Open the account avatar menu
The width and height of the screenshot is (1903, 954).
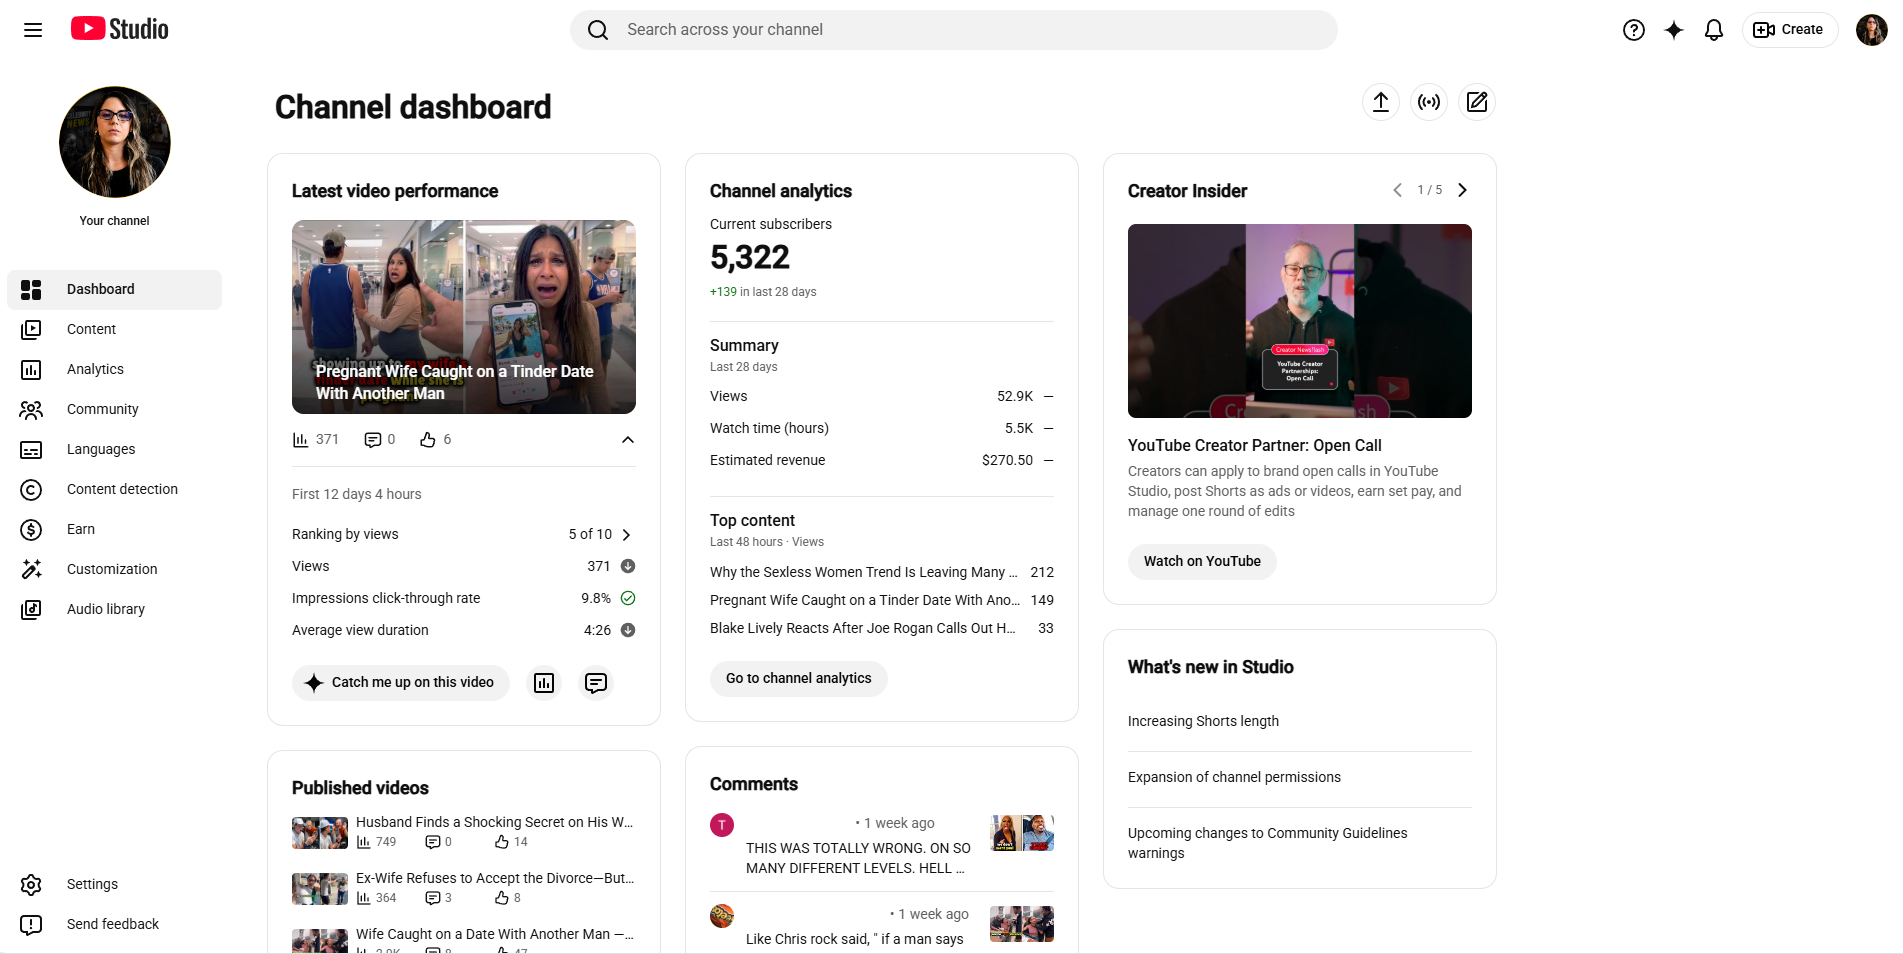click(x=1872, y=30)
